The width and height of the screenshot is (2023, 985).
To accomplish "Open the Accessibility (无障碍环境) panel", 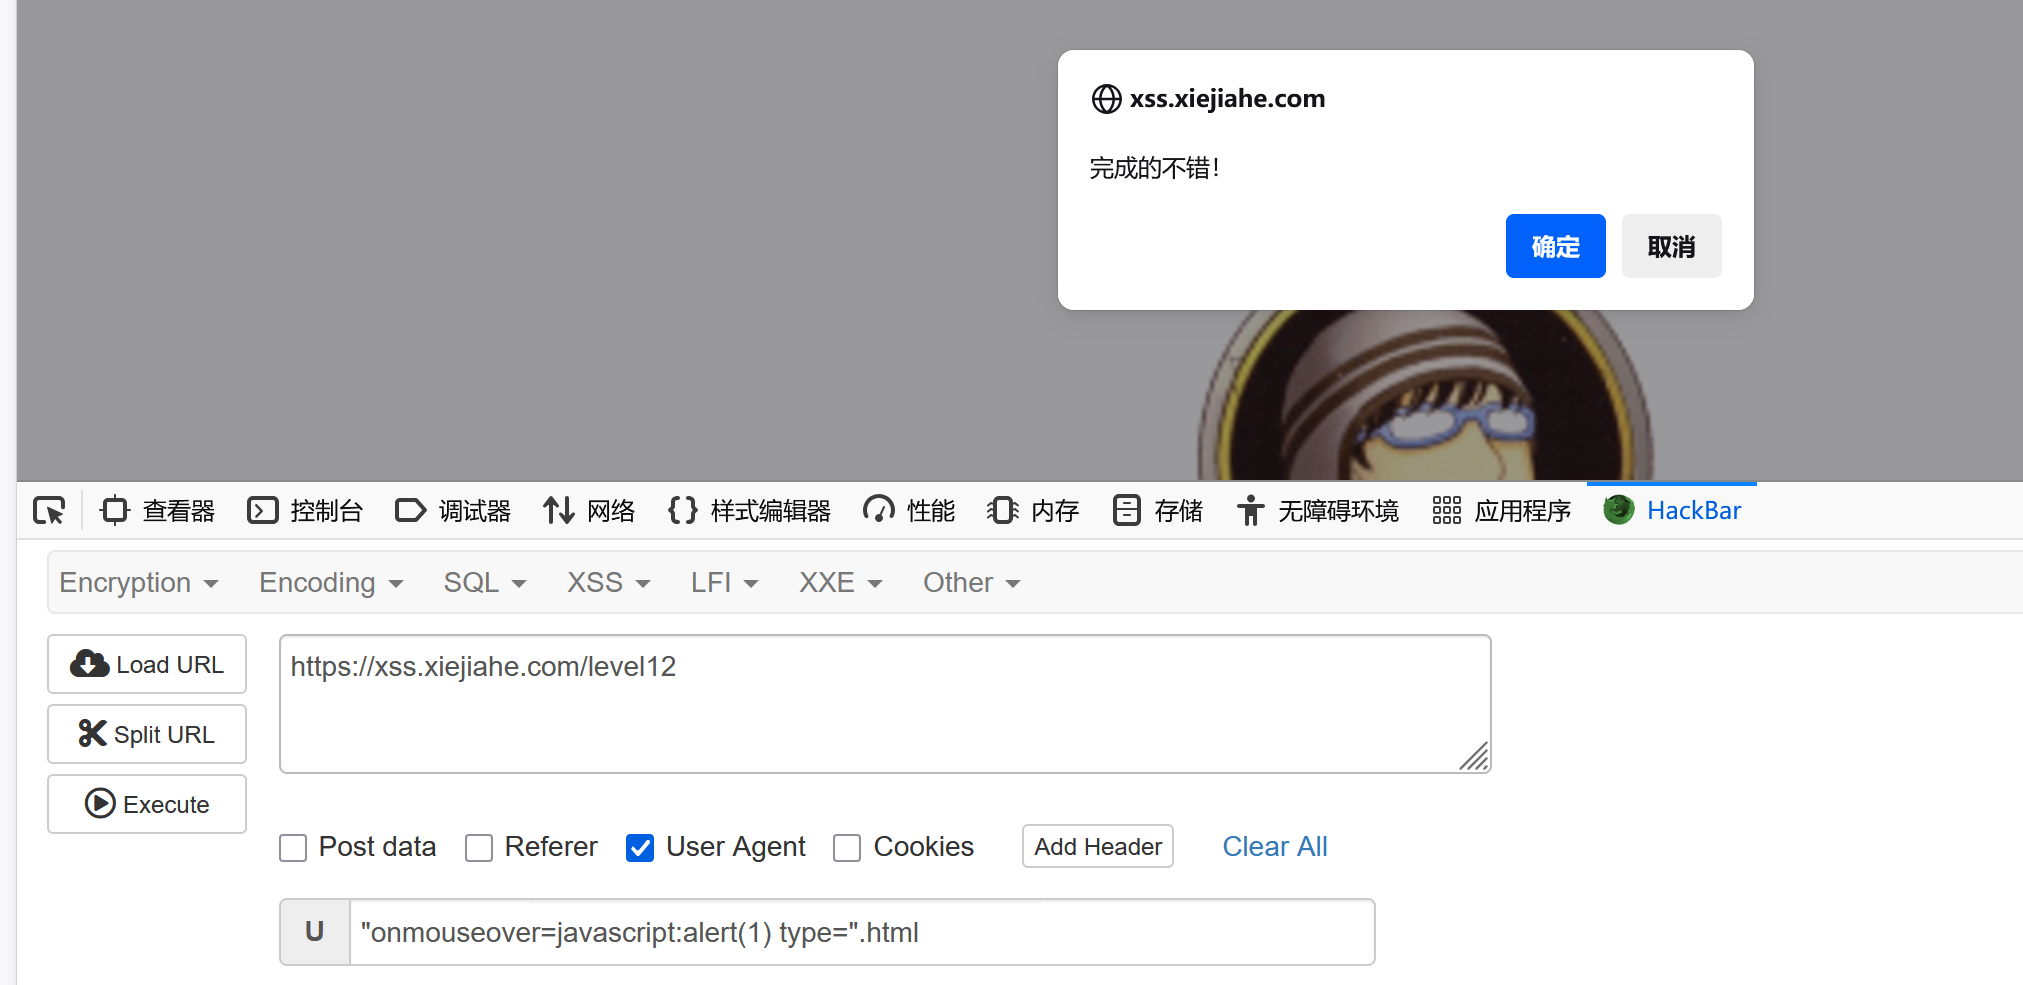I will pos(1317,511).
